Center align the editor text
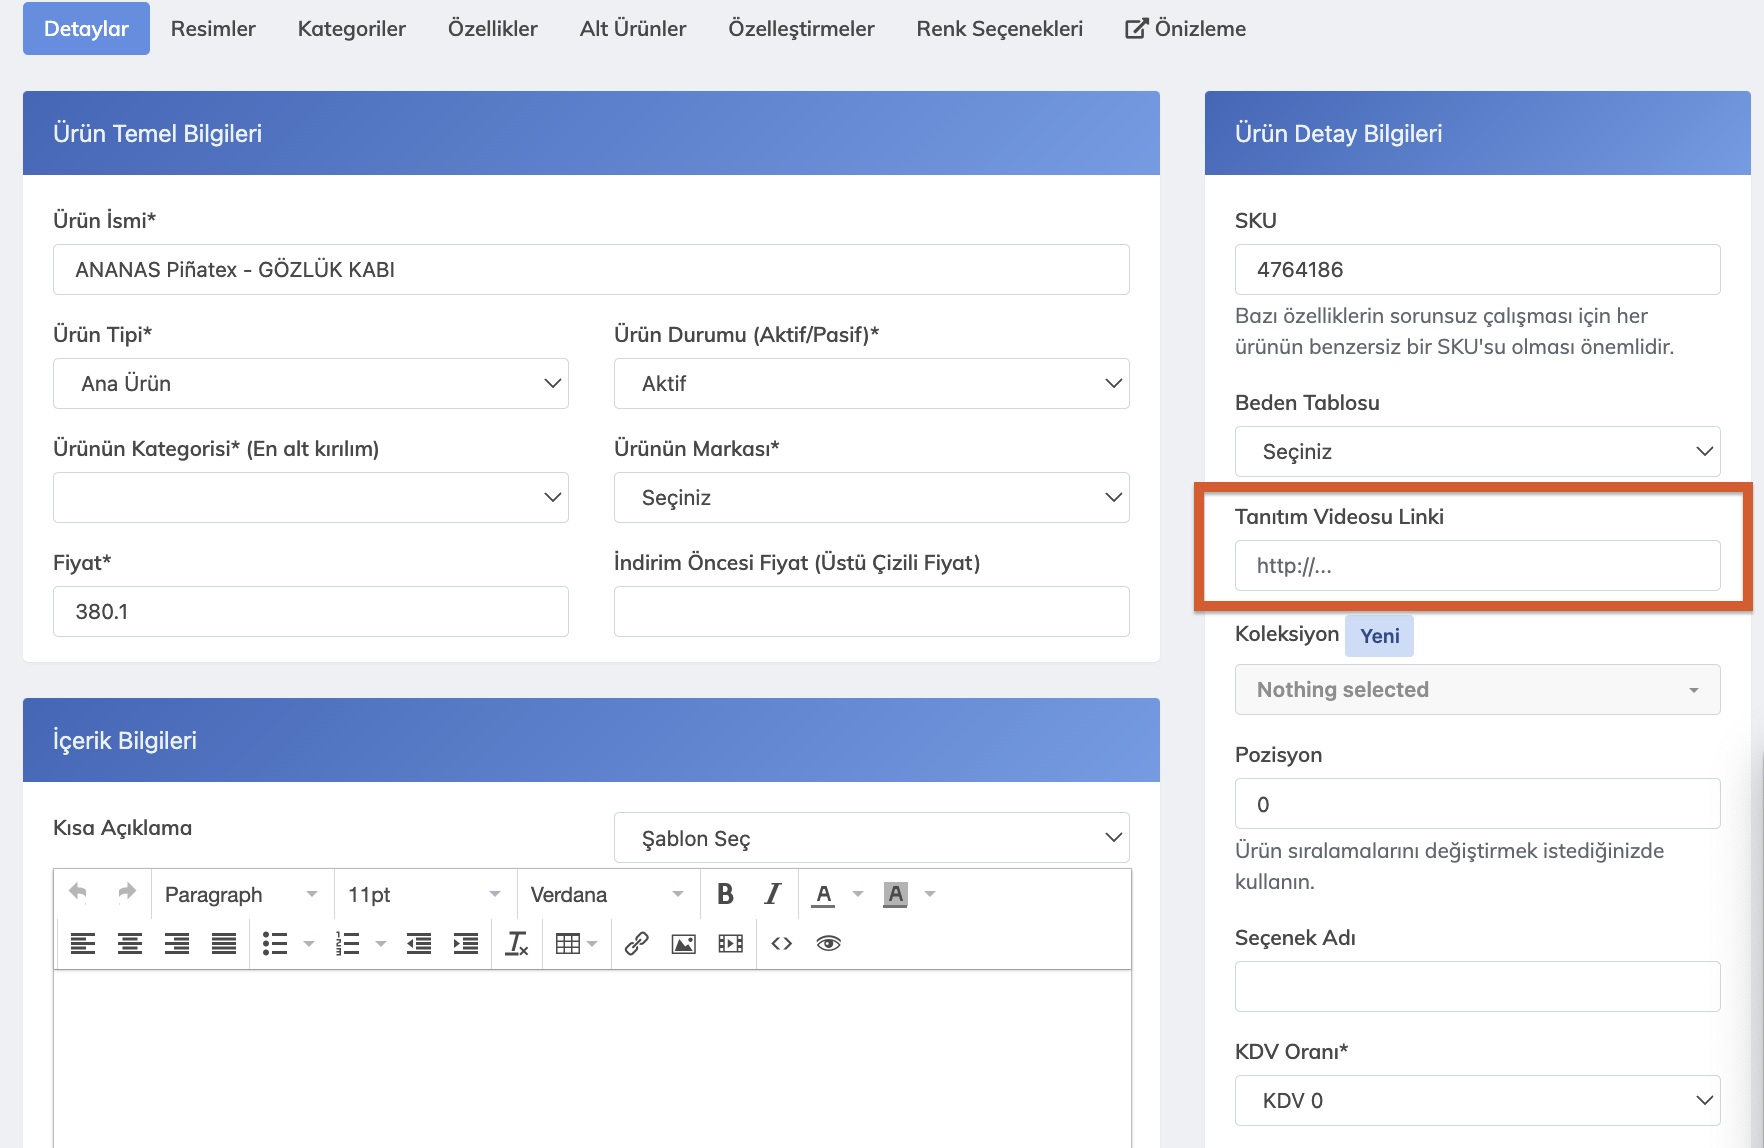This screenshot has height=1148, width=1764. [x=130, y=943]
